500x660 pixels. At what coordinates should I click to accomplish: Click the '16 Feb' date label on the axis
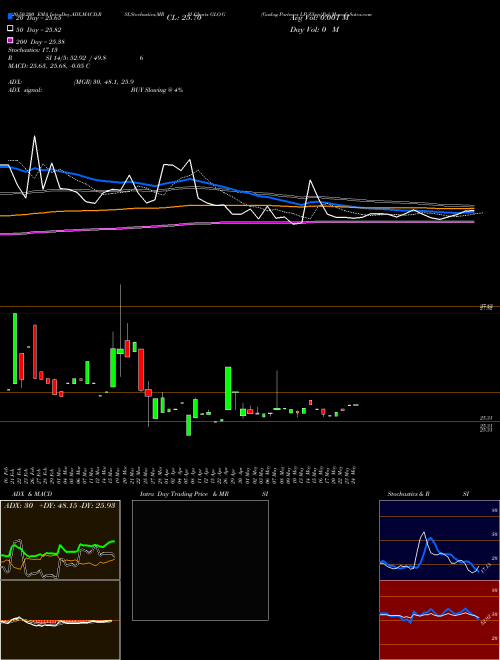(x=7, y=475)
